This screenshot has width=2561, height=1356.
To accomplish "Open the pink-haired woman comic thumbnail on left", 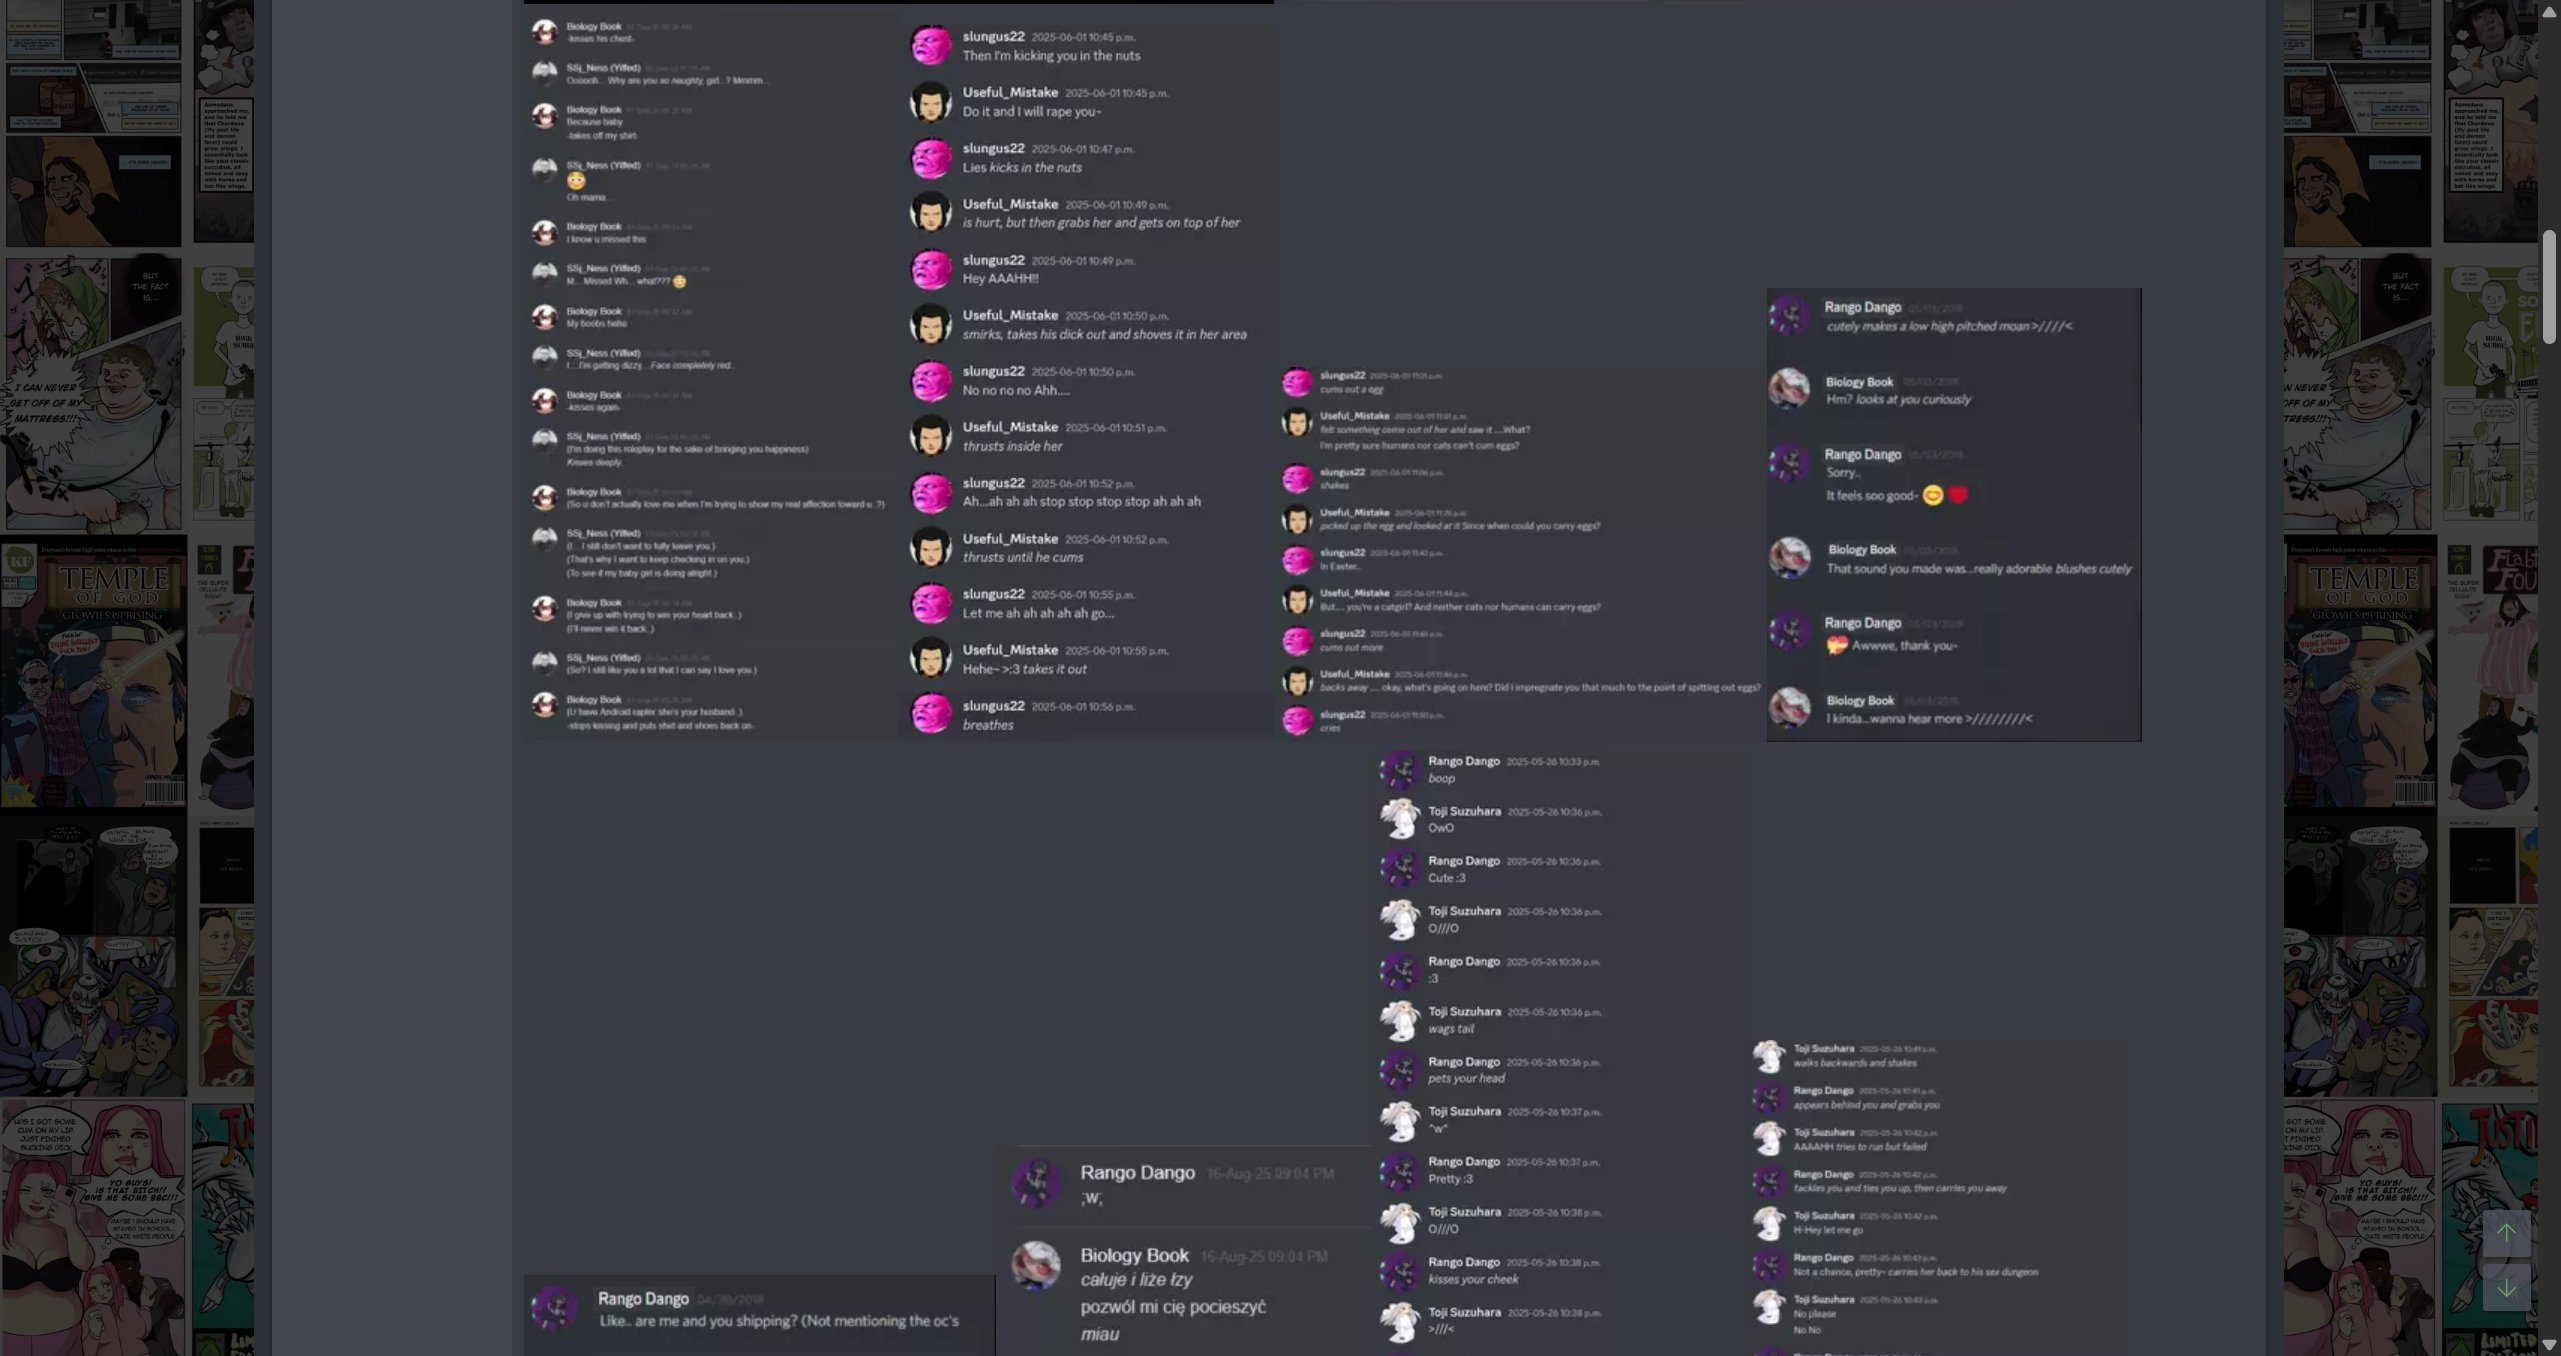I will point(93,1228).
